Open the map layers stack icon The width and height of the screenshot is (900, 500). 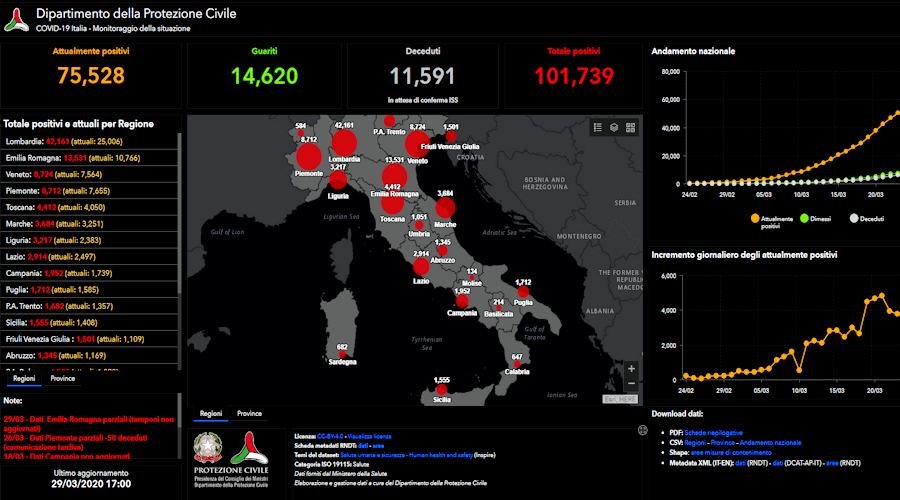614,127
